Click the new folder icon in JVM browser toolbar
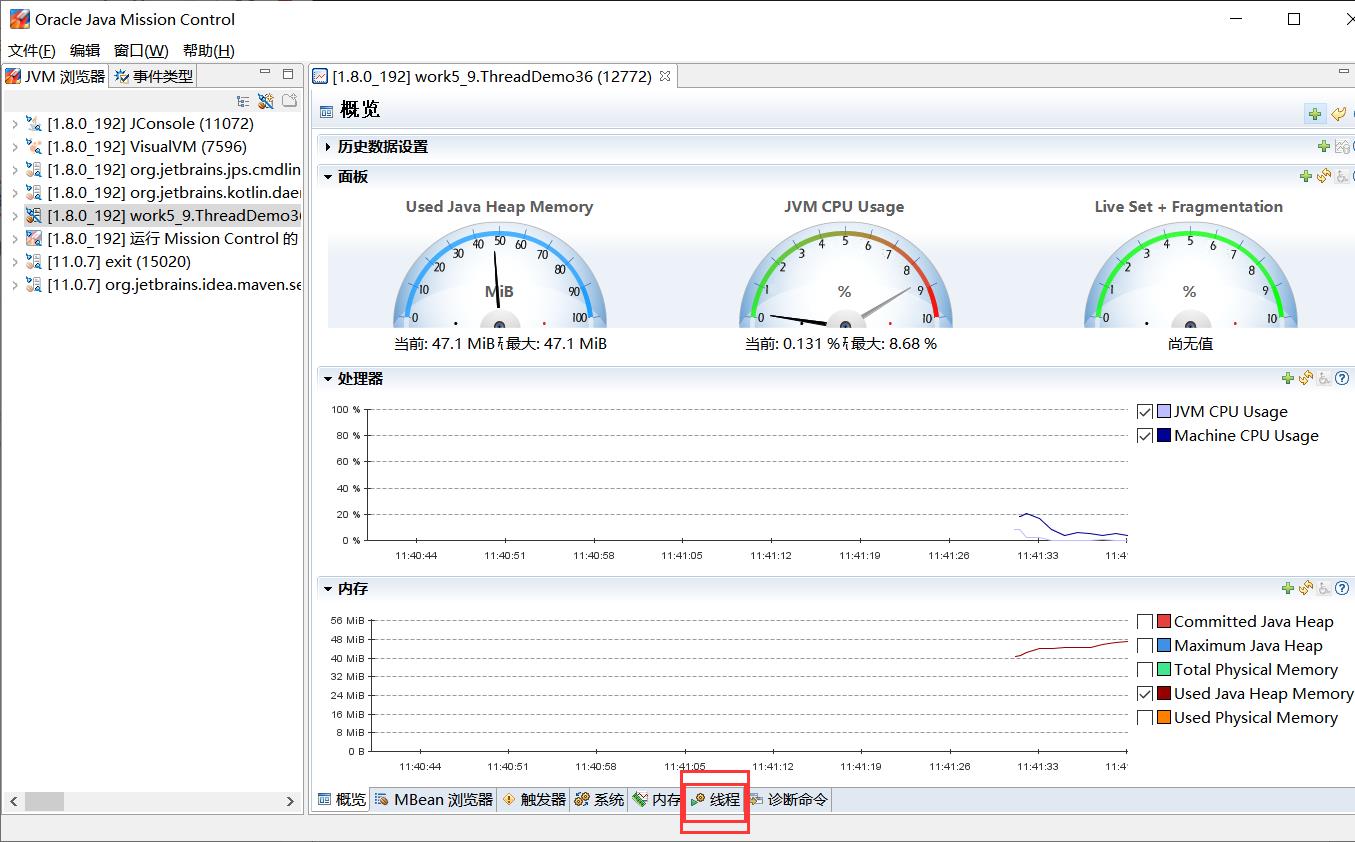The image size is (1355, 842). pos(289,101)
